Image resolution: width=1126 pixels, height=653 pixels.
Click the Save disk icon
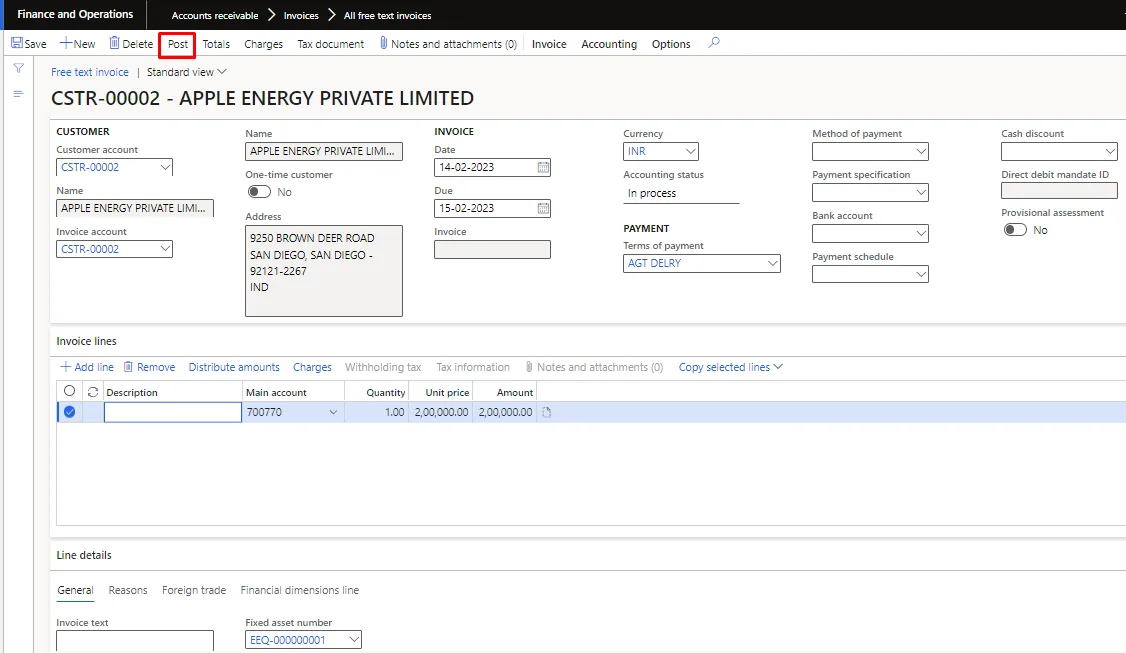17,43
